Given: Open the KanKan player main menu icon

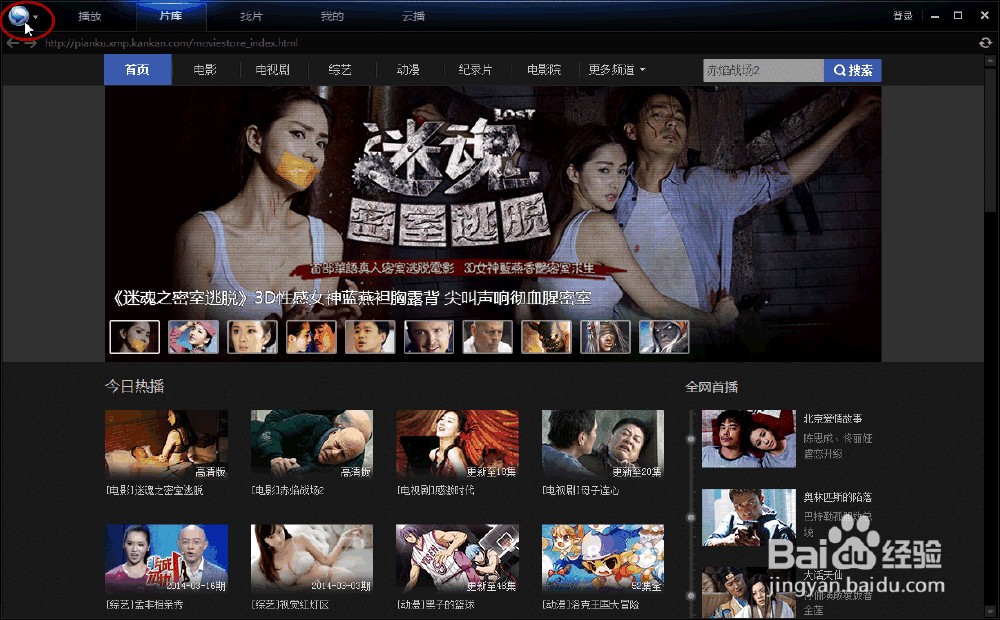Looking at the screenshot, I should [18, 15].
